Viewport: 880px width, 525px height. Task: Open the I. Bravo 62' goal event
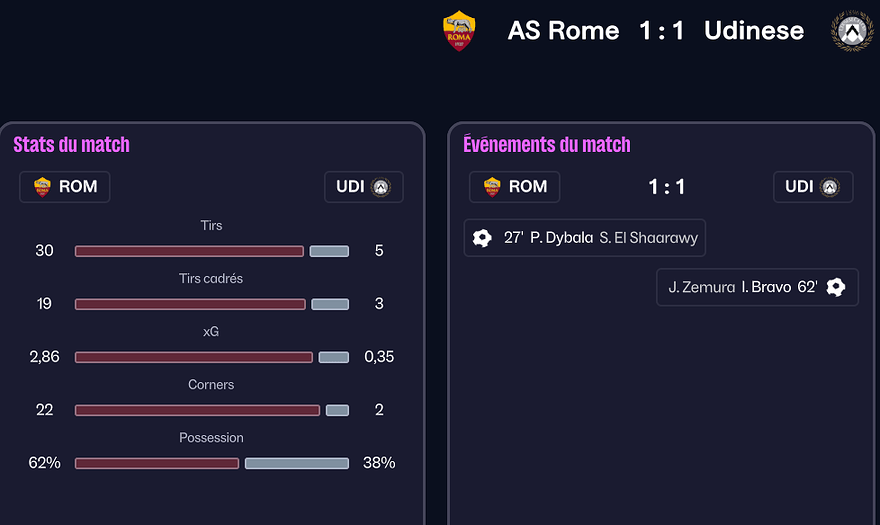click(757, 287)
